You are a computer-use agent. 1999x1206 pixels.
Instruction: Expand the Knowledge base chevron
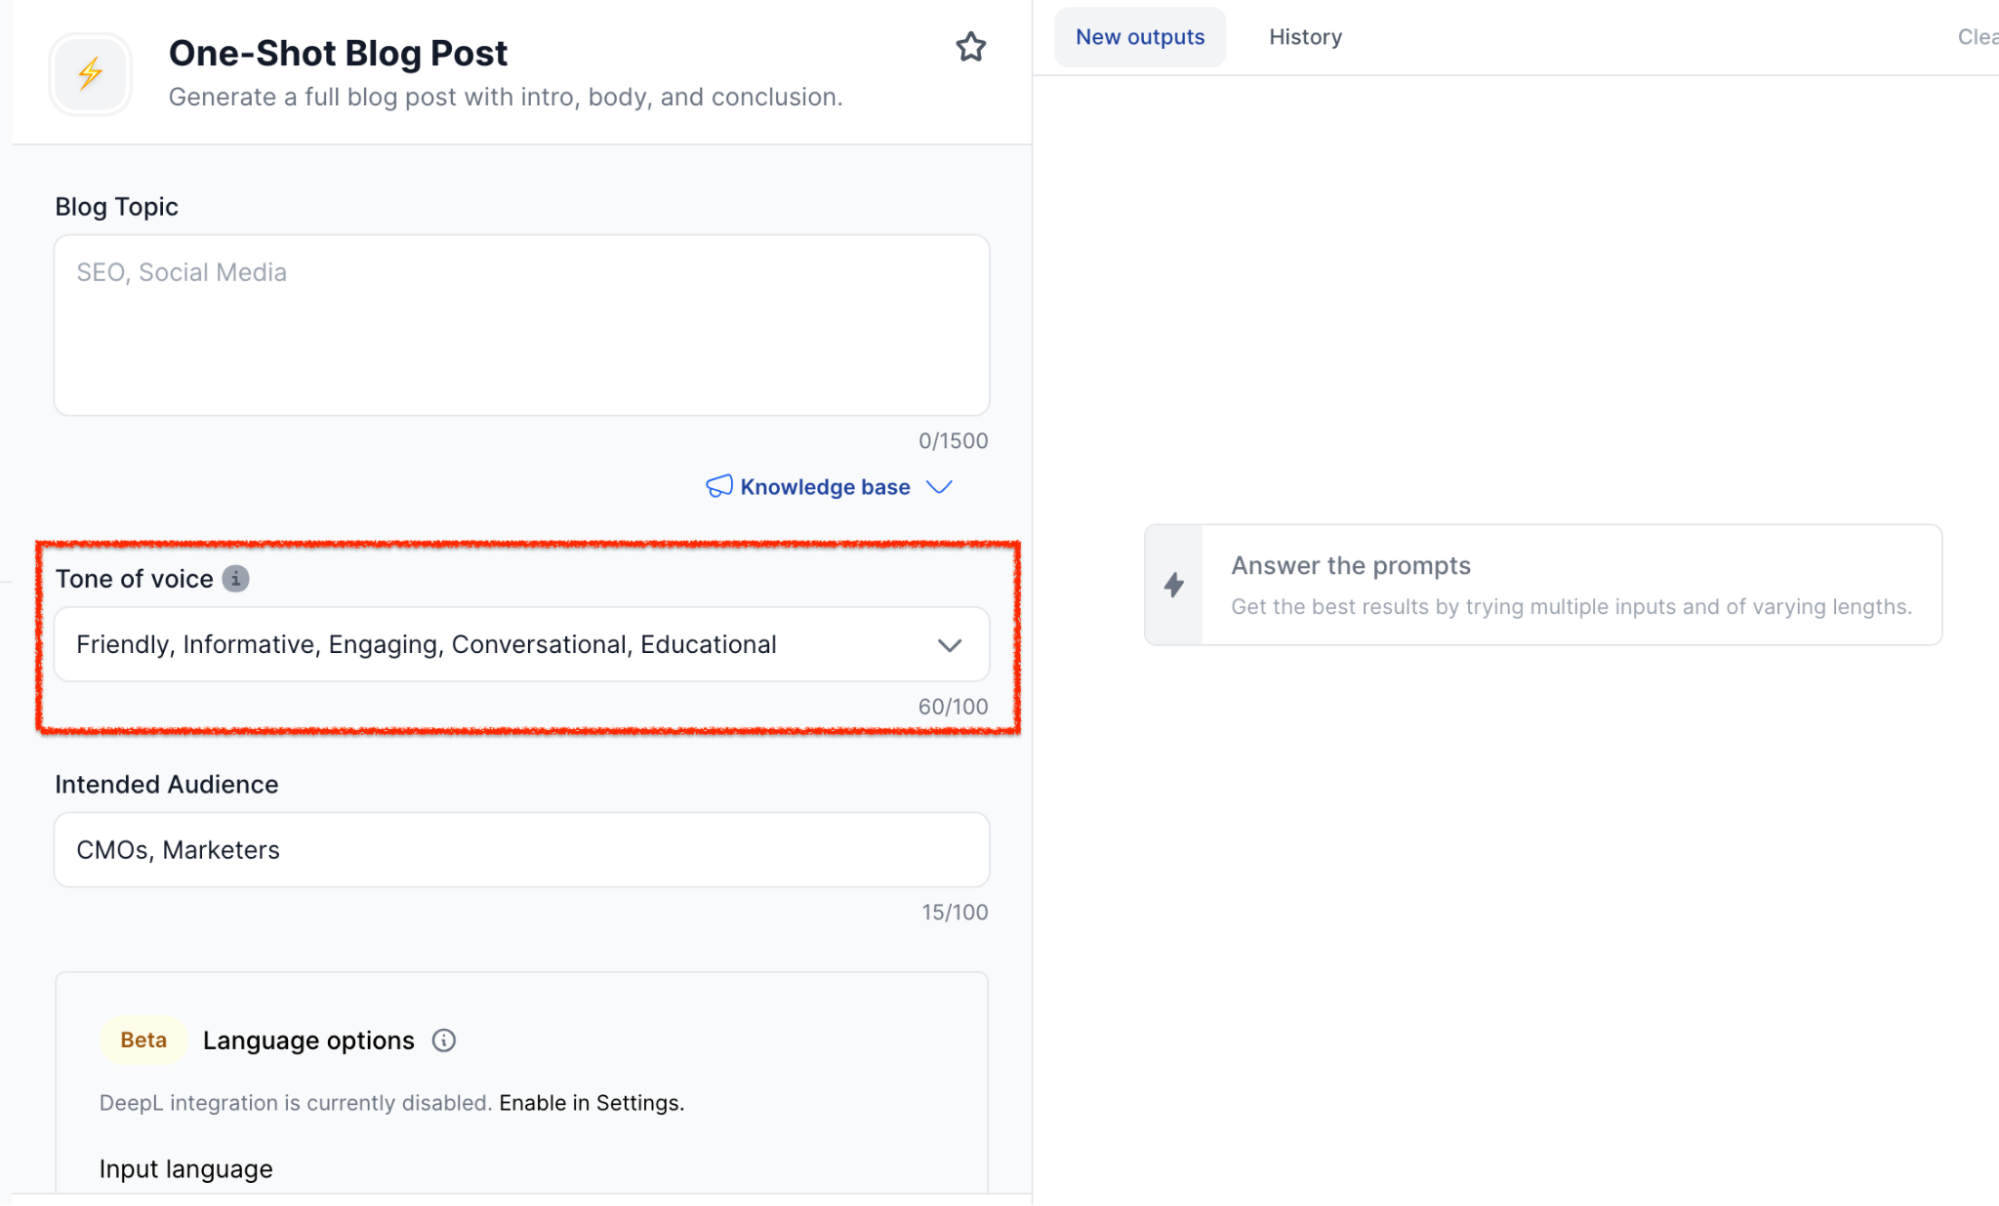tap(939, 487)
